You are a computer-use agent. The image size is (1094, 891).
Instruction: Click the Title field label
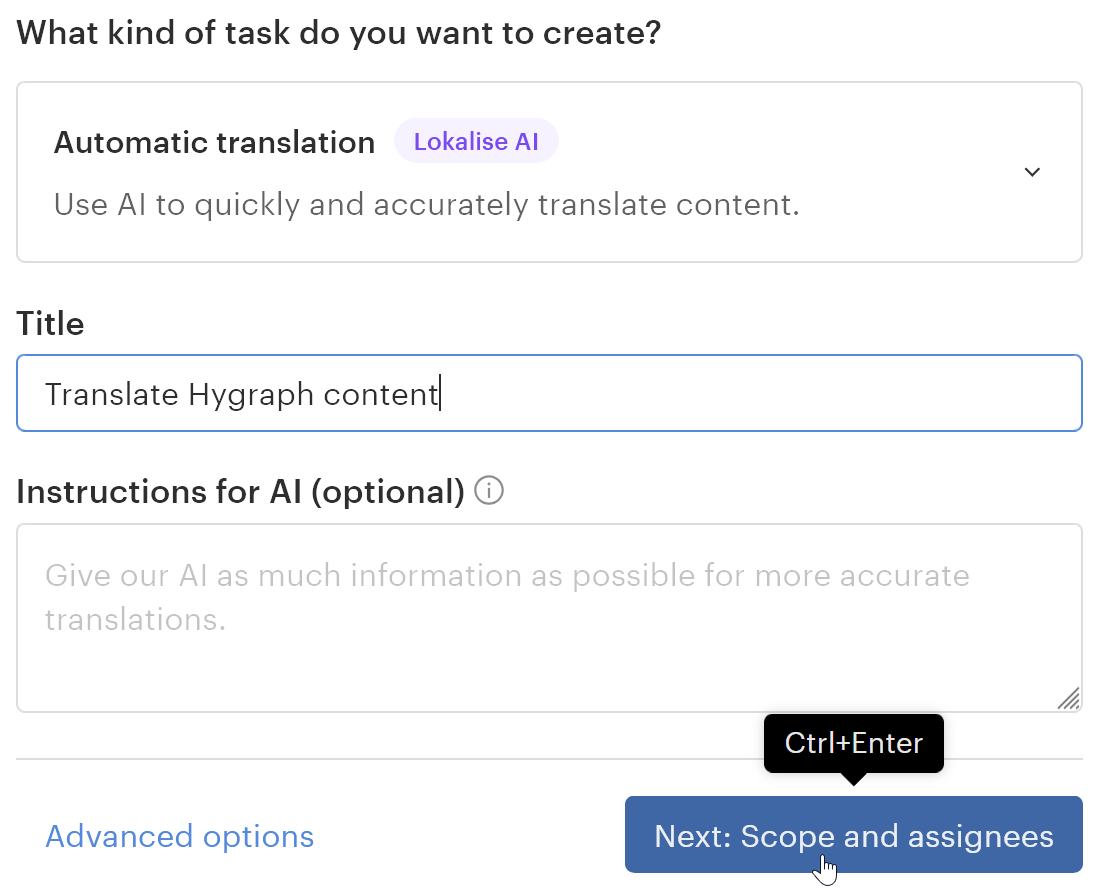pyautogui.click(x=50, y=324)
